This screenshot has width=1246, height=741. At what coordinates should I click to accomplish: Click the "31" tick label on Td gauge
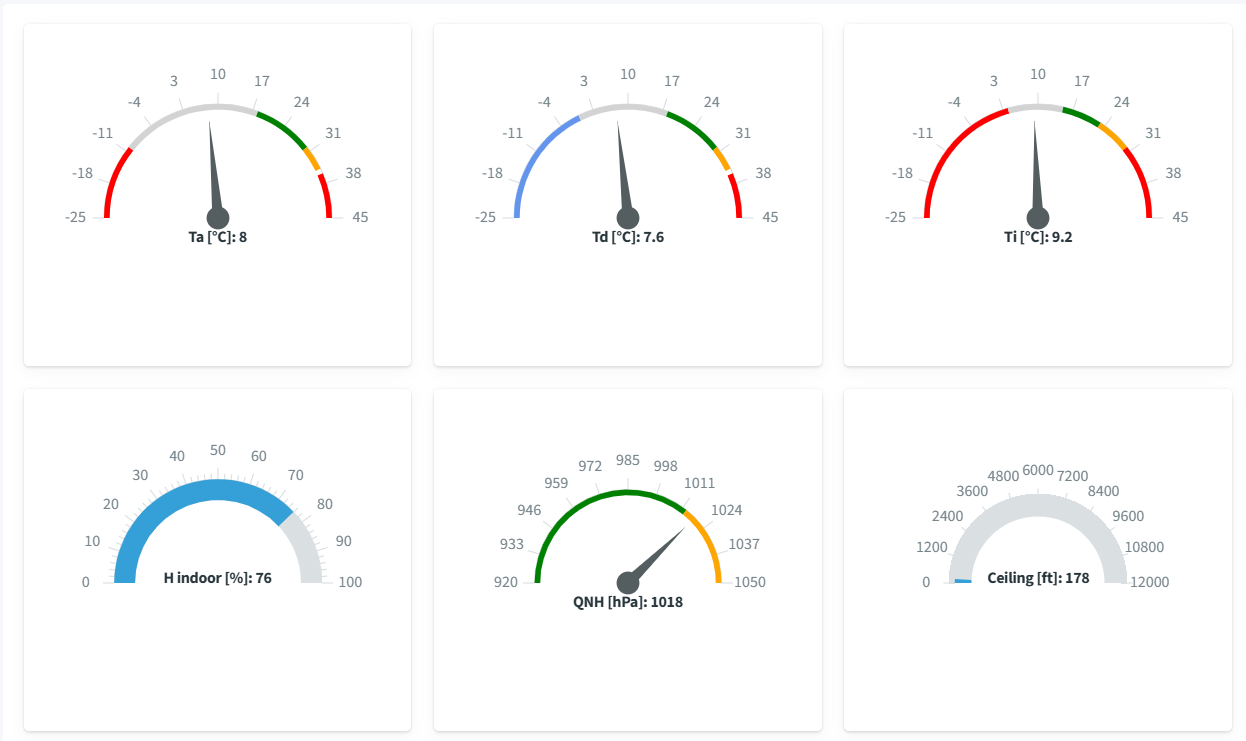click(x=743, y=133)
